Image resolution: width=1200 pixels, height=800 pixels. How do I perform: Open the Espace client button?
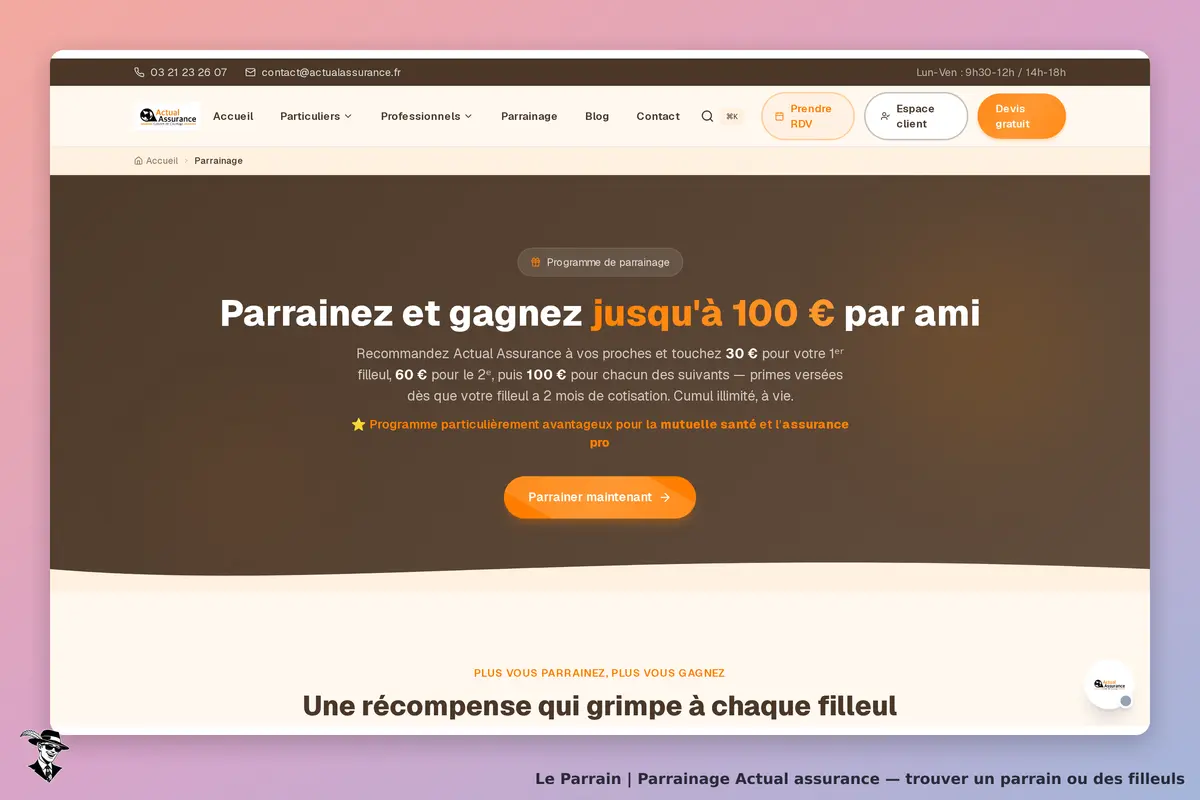click(x=916, y=116)
